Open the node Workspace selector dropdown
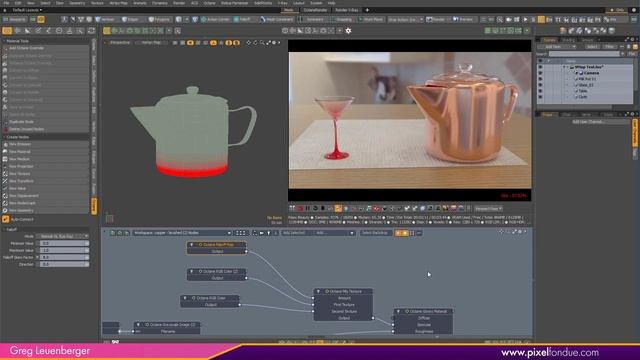The height and width of the screenshot is (360, 640). [182, 233]
